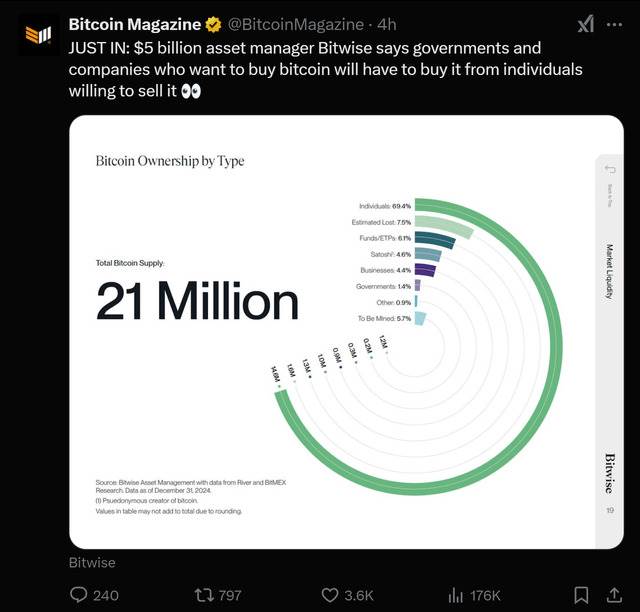Reply to the tweet via comment icon
Viewport: 640px width, 612px height.
click(x=80, y=595)
